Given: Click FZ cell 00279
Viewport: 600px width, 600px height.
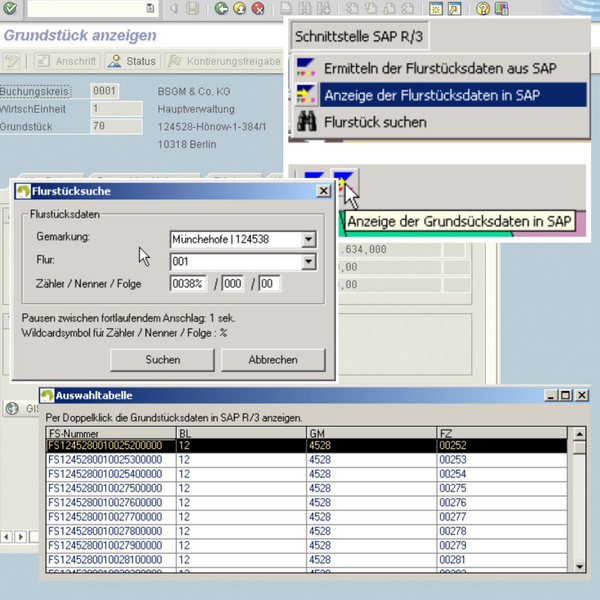Looking at the screenshot, I should click(502, 545).
